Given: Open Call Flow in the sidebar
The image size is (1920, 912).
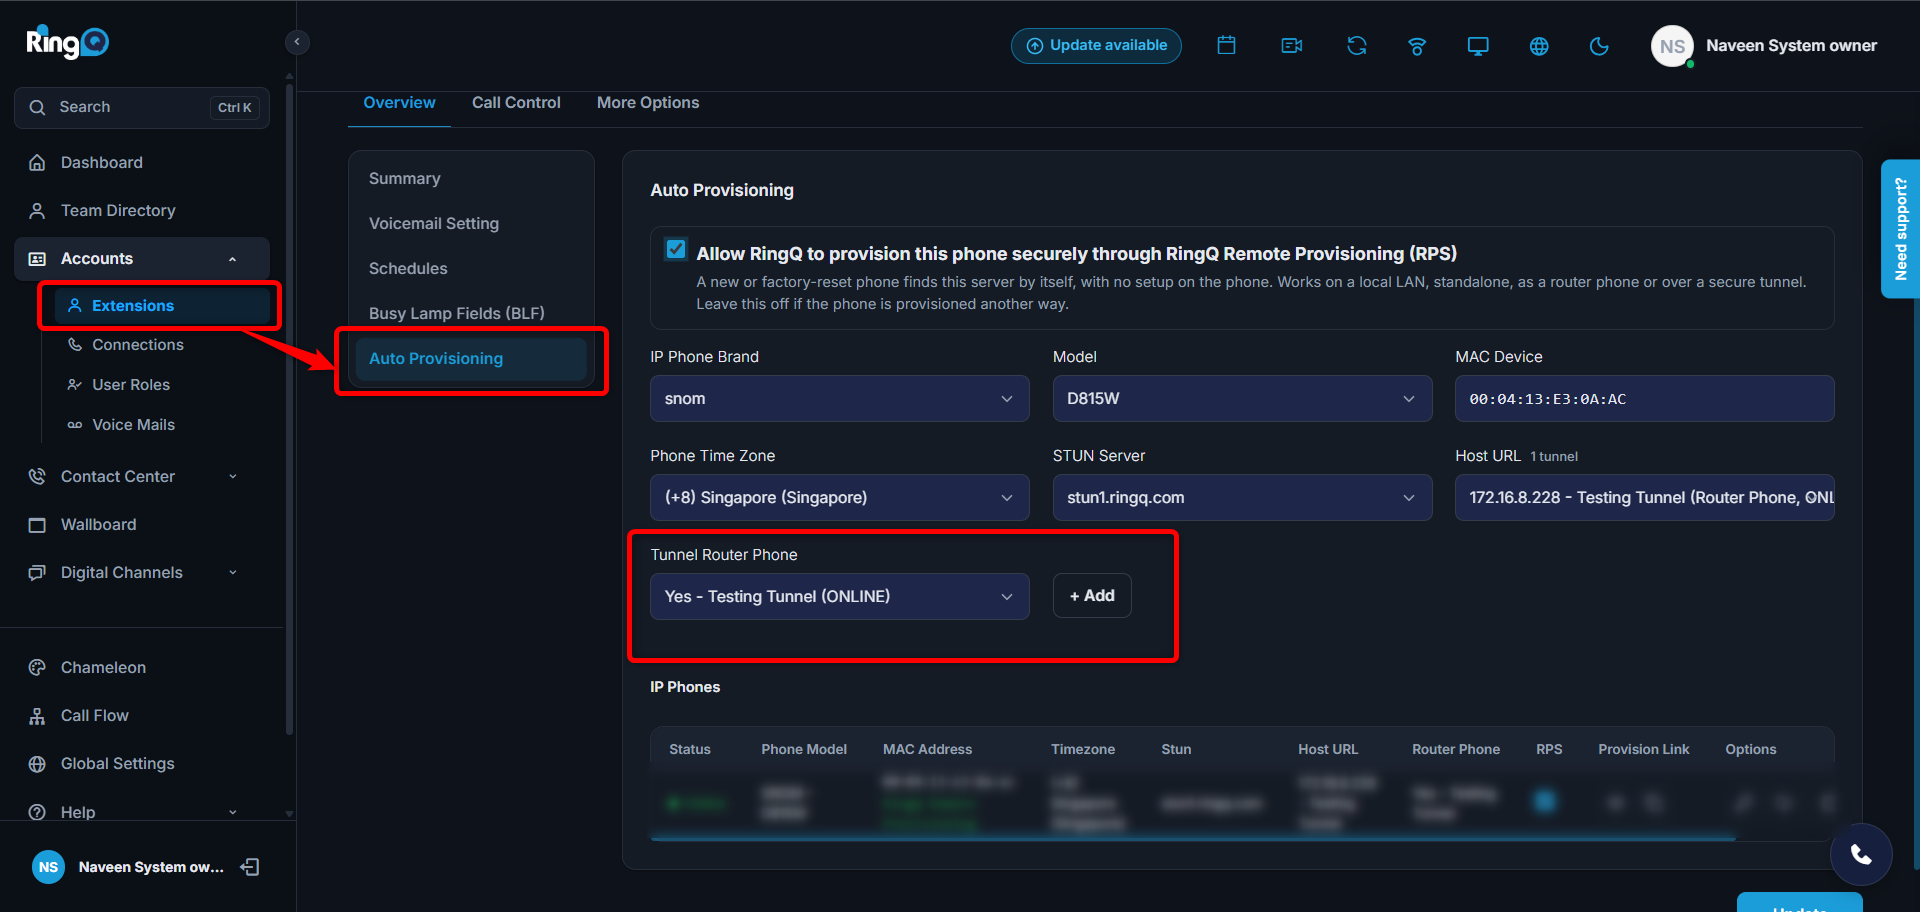Looking at the screenshot, I should click(142, 715).
